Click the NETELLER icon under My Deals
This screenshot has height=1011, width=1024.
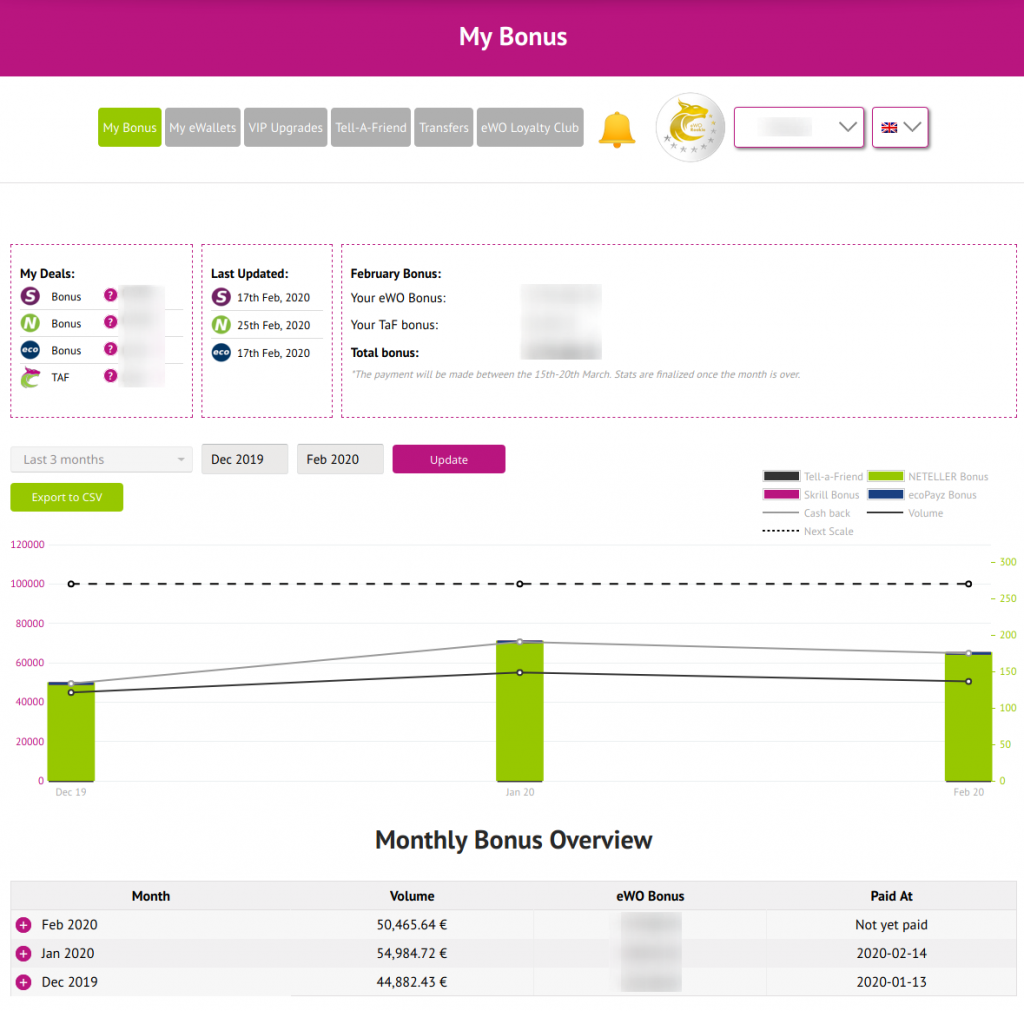[30, 324]
